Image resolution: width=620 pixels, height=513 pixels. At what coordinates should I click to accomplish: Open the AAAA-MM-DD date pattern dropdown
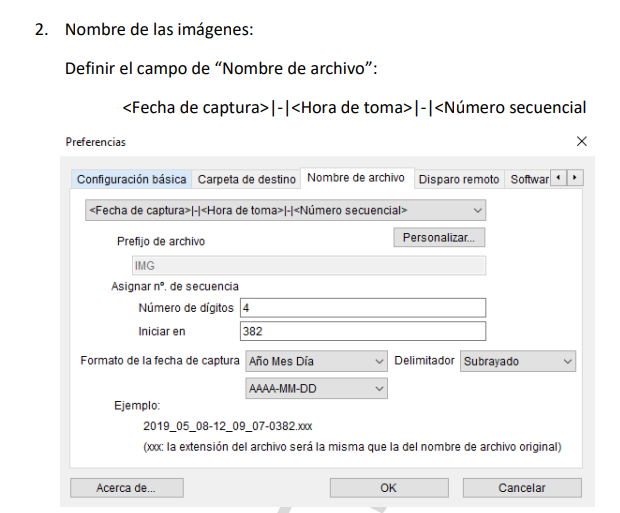click(315, 387)
